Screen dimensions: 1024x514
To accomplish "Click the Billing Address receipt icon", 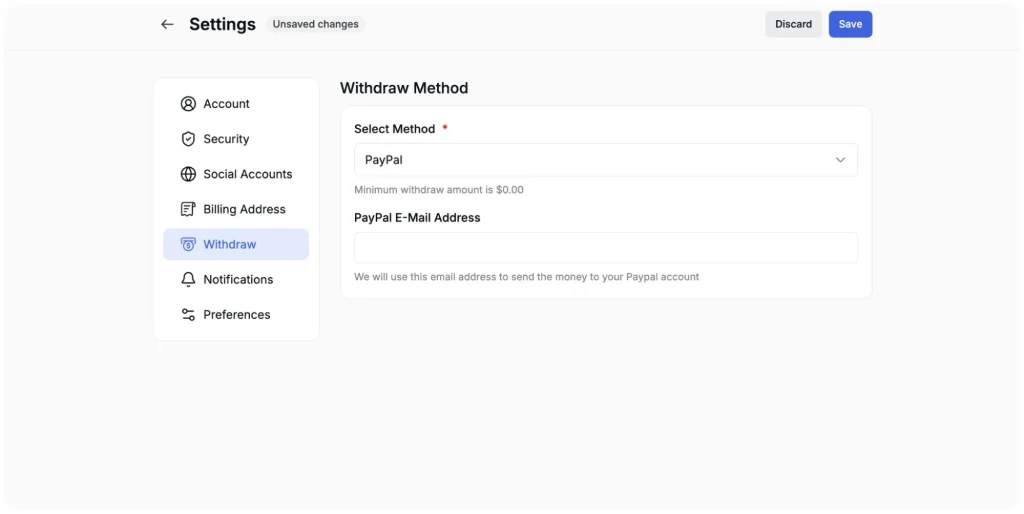I will coord(188,209).
